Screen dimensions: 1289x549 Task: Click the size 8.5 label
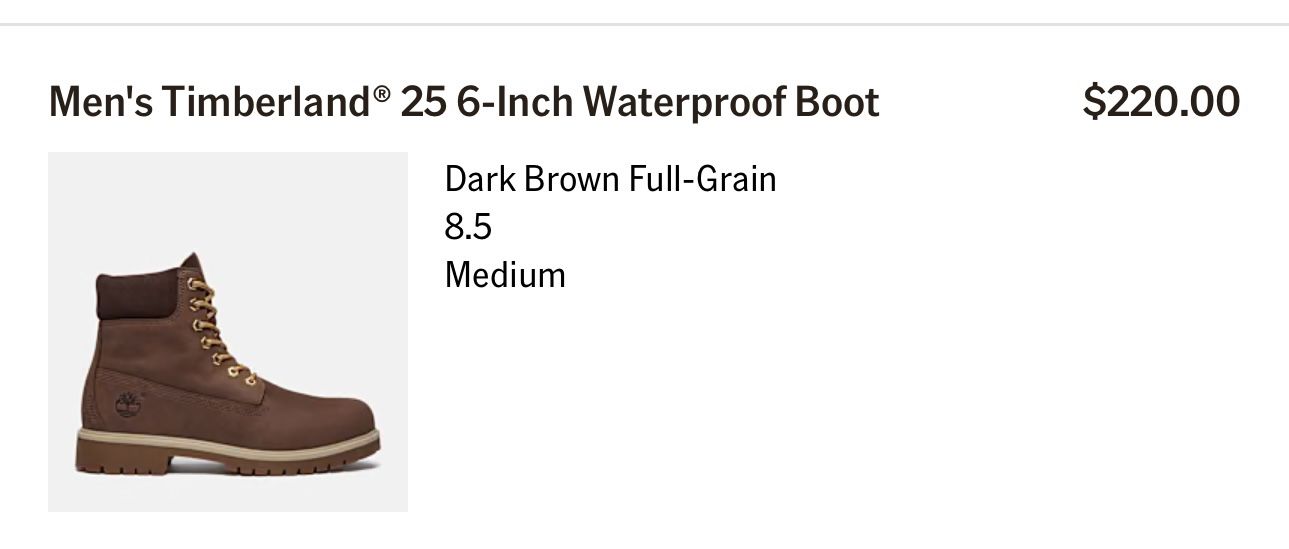(468, 227)
